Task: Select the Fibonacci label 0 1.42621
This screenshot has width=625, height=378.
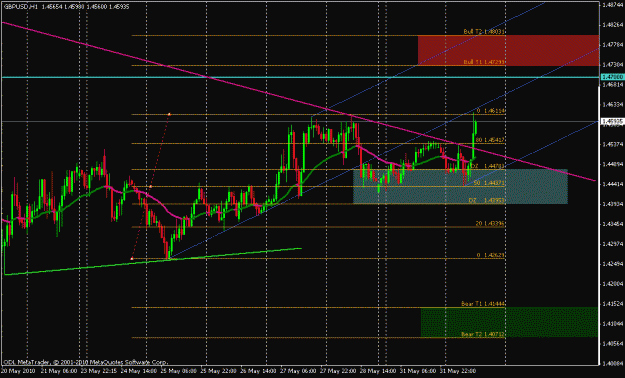Action: [x=491, y=255]
